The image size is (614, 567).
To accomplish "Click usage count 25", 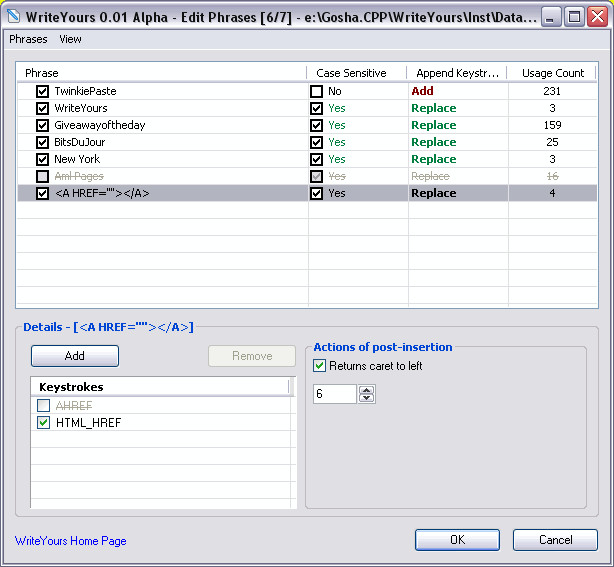I will 552,142.
